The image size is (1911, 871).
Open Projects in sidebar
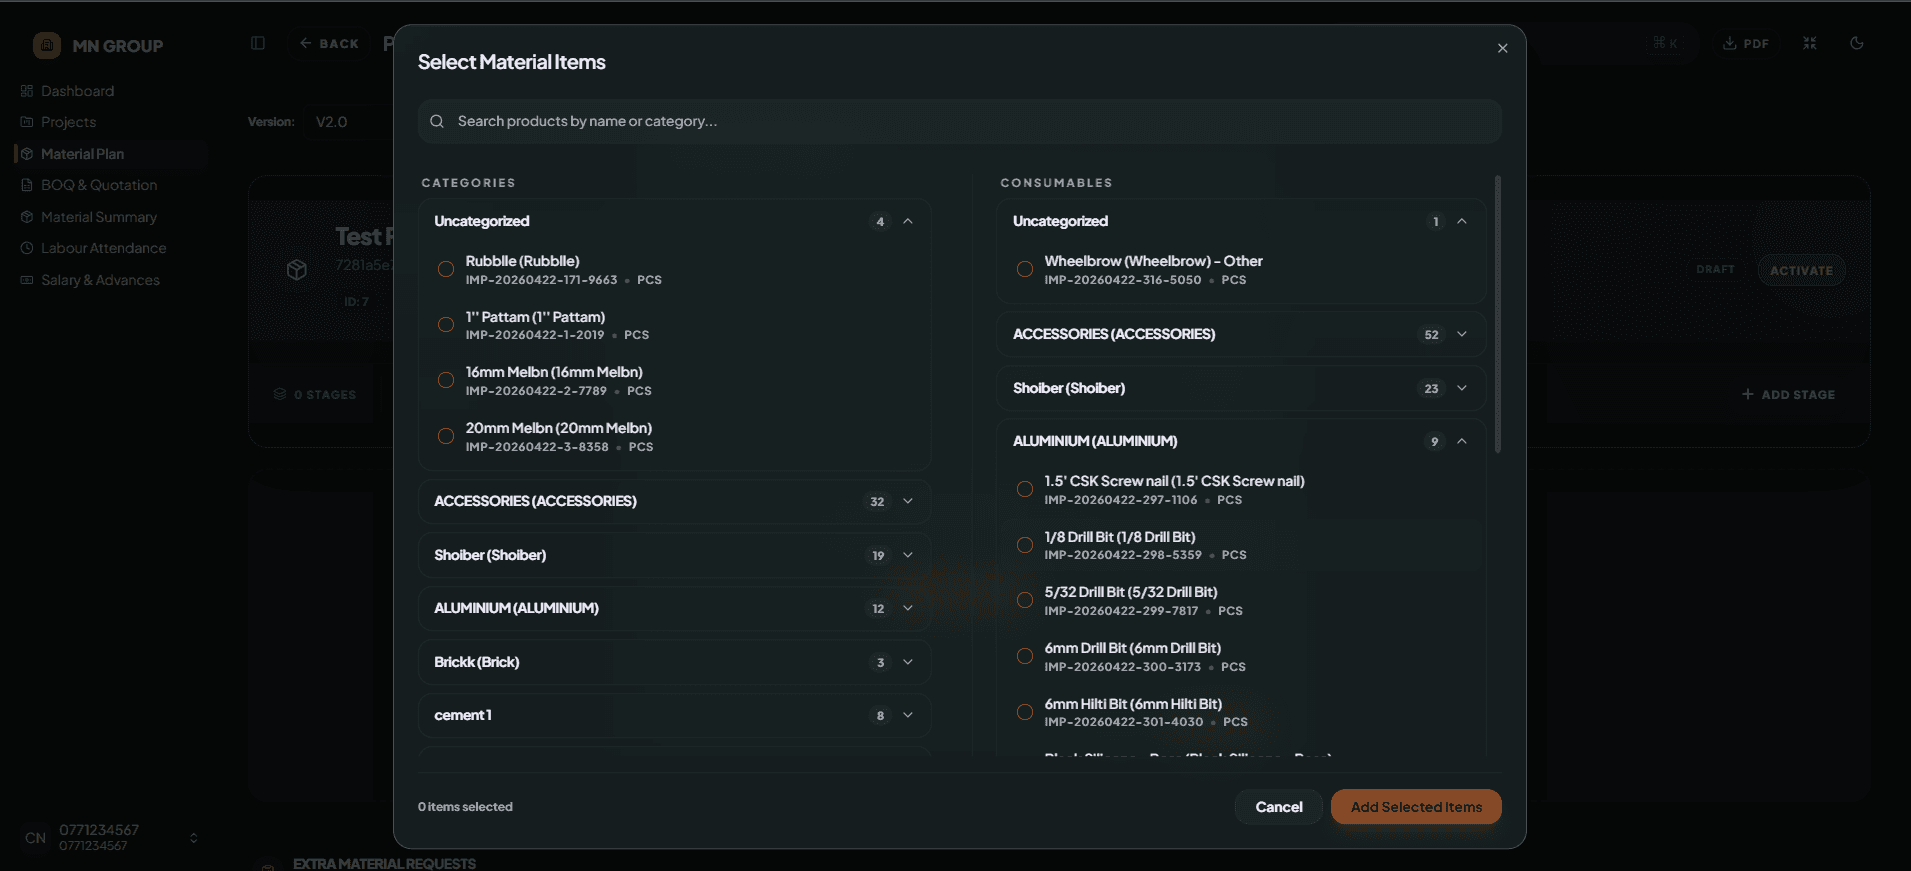pyautogui.click(x=68, y=122)
